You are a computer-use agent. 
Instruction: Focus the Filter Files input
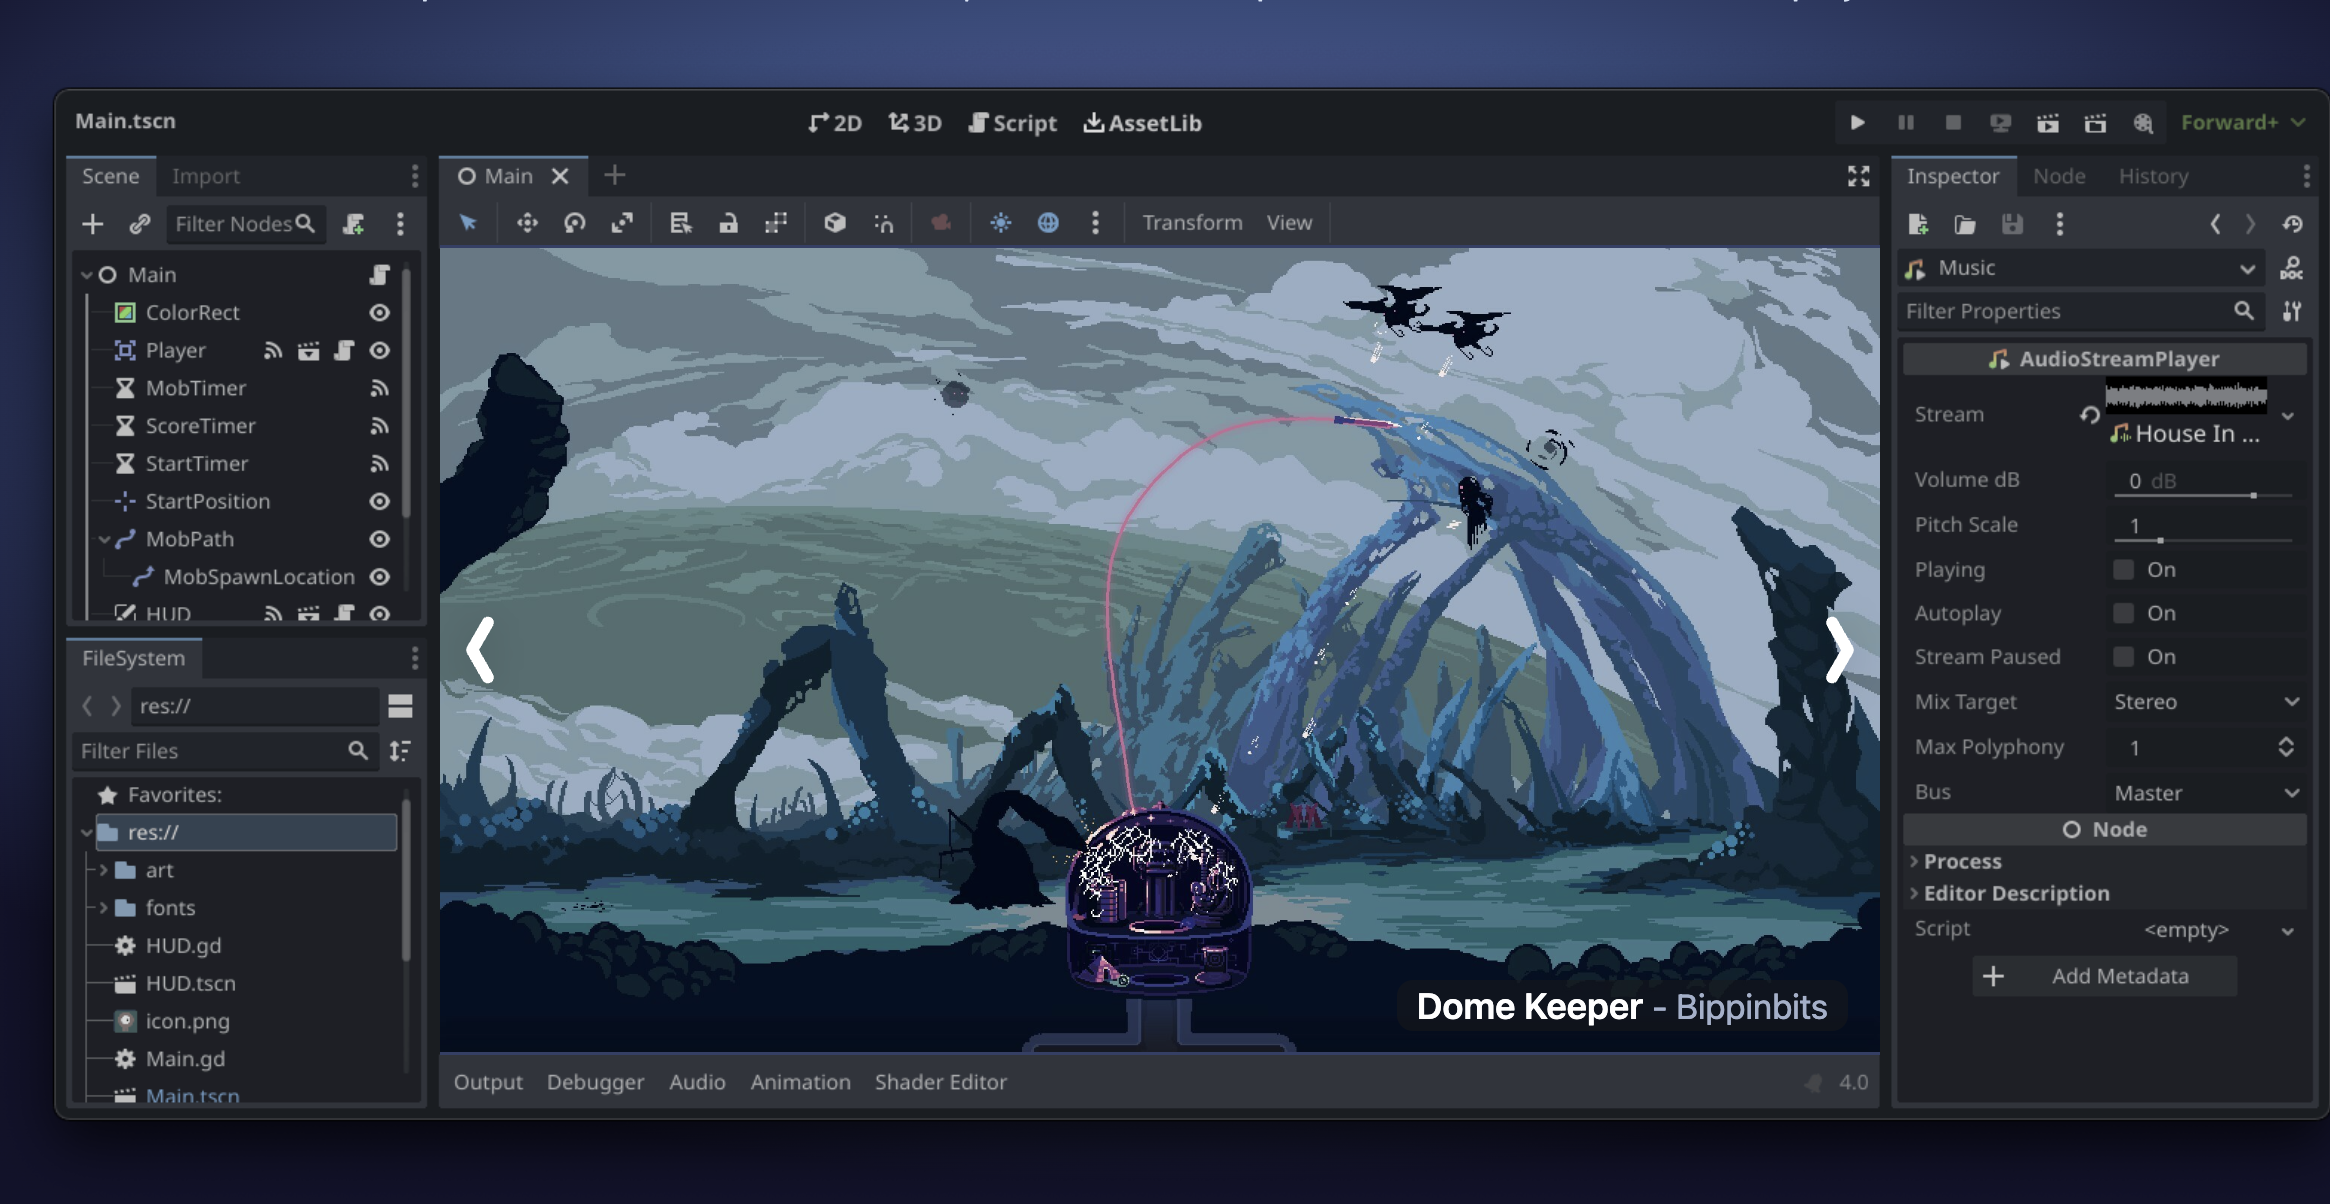(225, 751)
